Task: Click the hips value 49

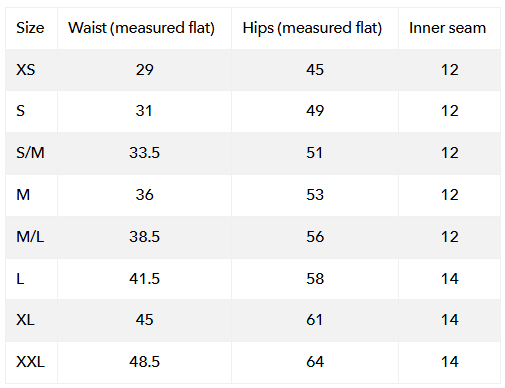Action: 315,111
